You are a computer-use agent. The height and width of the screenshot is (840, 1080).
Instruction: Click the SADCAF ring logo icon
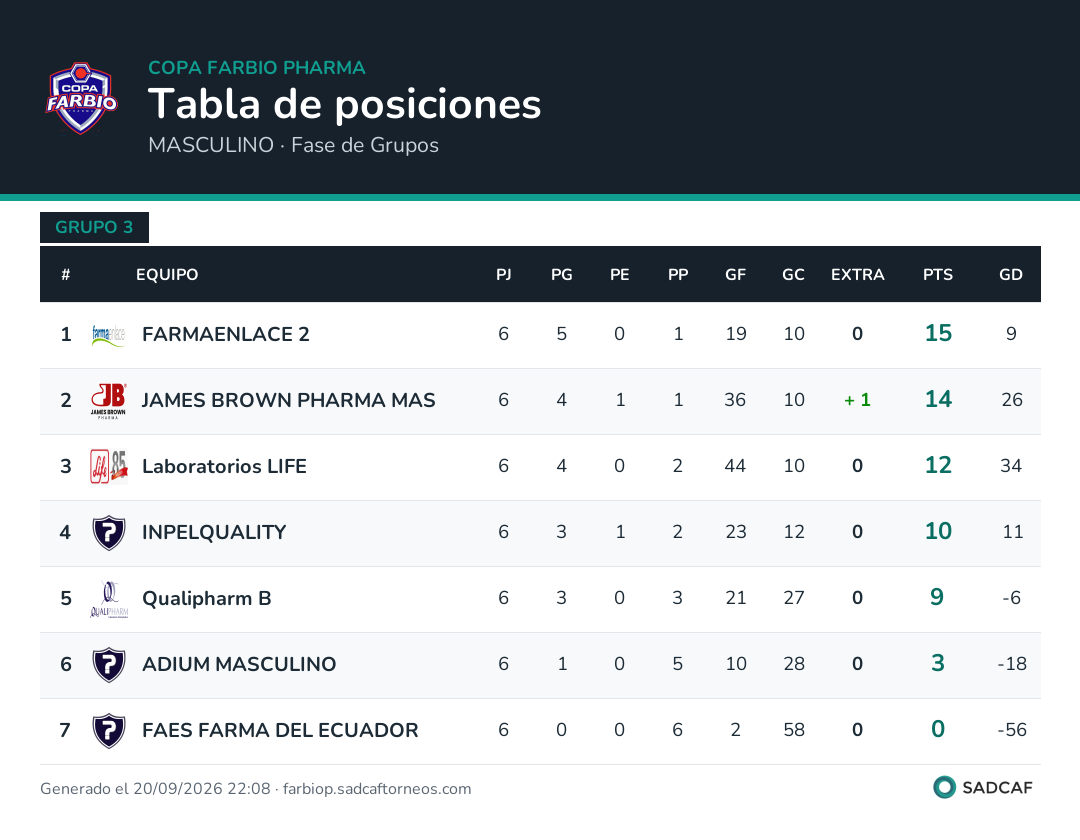(x=944, y=787)
